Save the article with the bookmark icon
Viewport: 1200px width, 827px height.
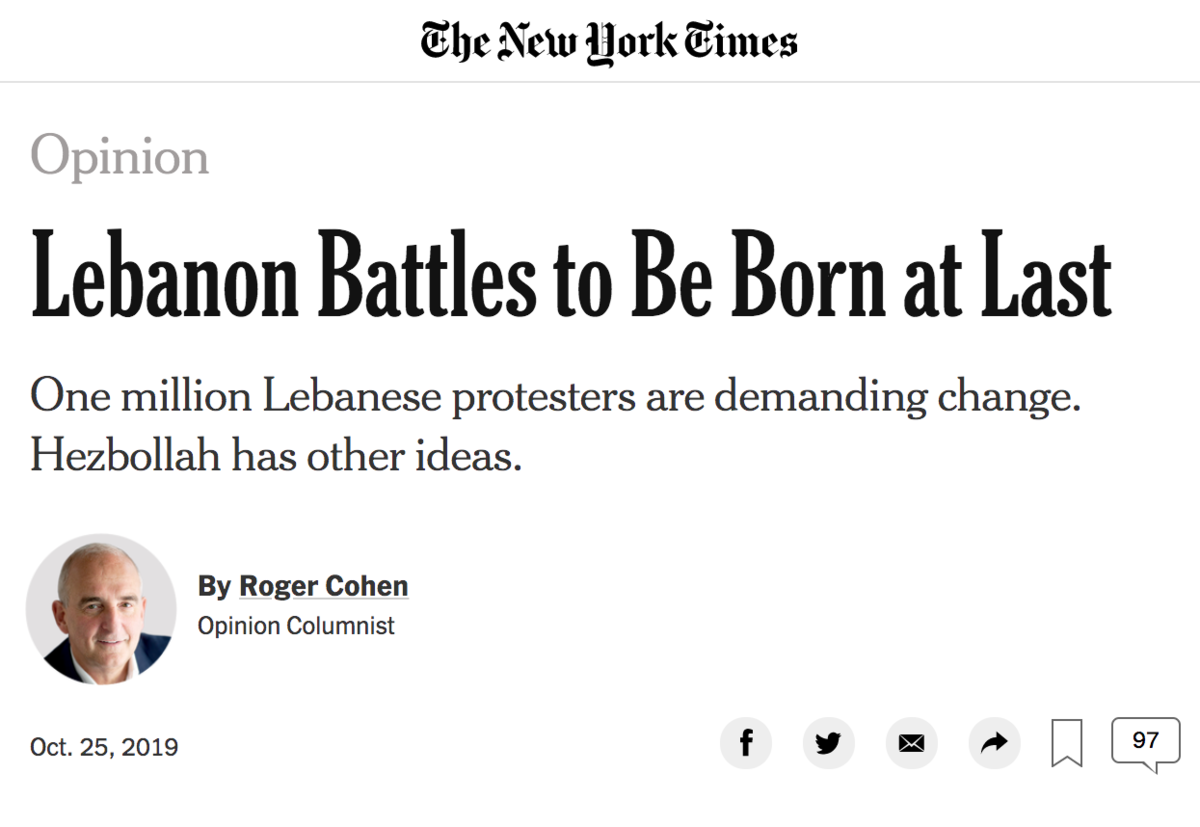[x=1067, y=744]
